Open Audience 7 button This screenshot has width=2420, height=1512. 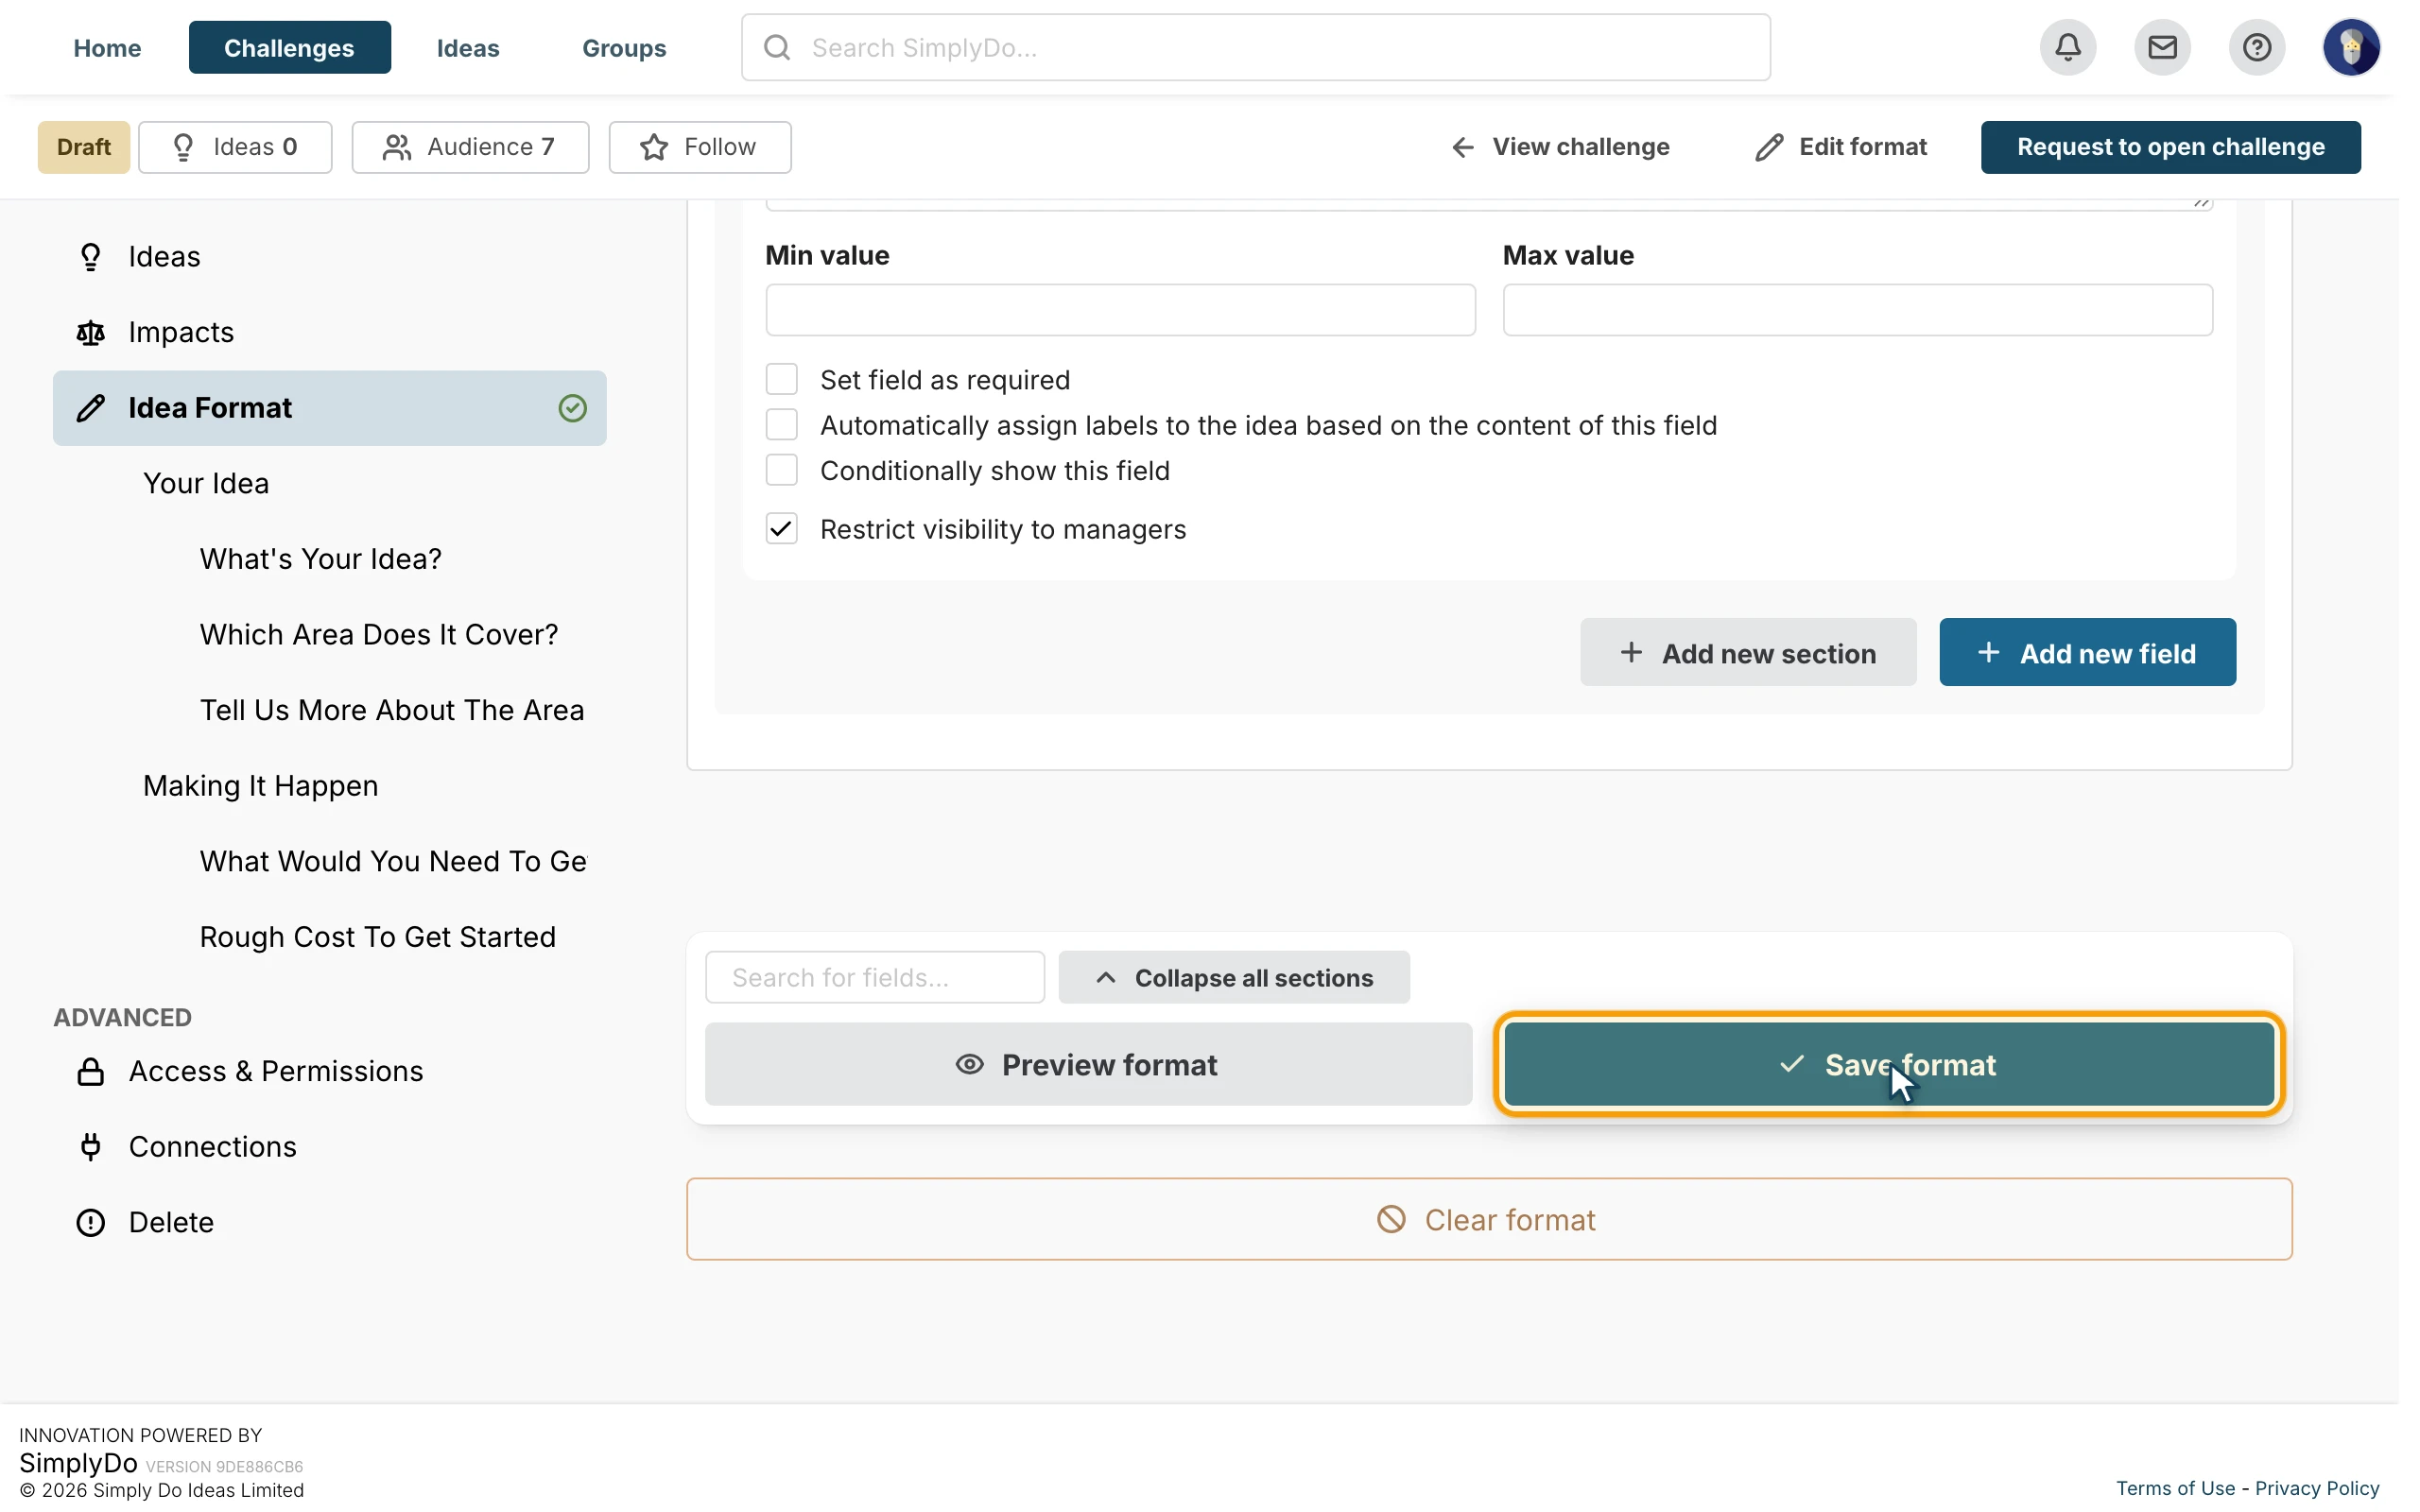click(x=470, y=147)
